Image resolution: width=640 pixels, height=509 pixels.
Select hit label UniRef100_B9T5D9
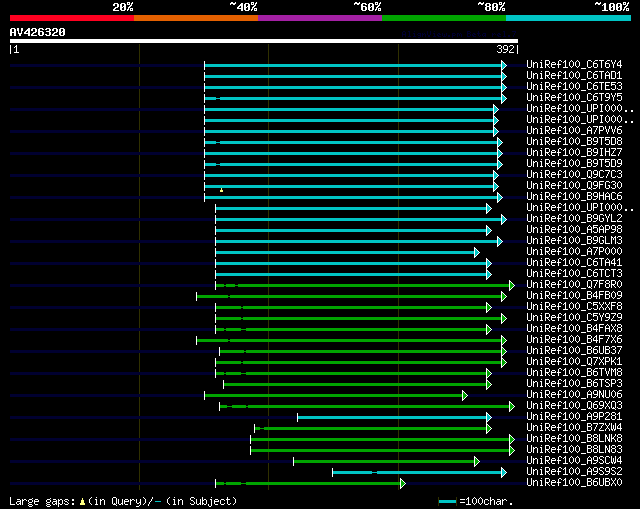(574, 164)
